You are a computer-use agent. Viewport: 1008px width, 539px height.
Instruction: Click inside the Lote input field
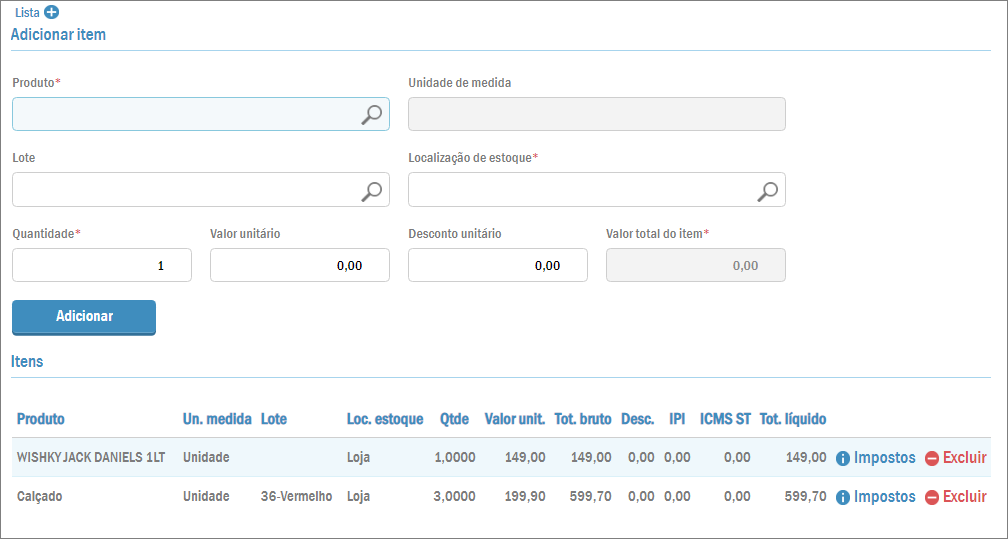pos(185,190)
